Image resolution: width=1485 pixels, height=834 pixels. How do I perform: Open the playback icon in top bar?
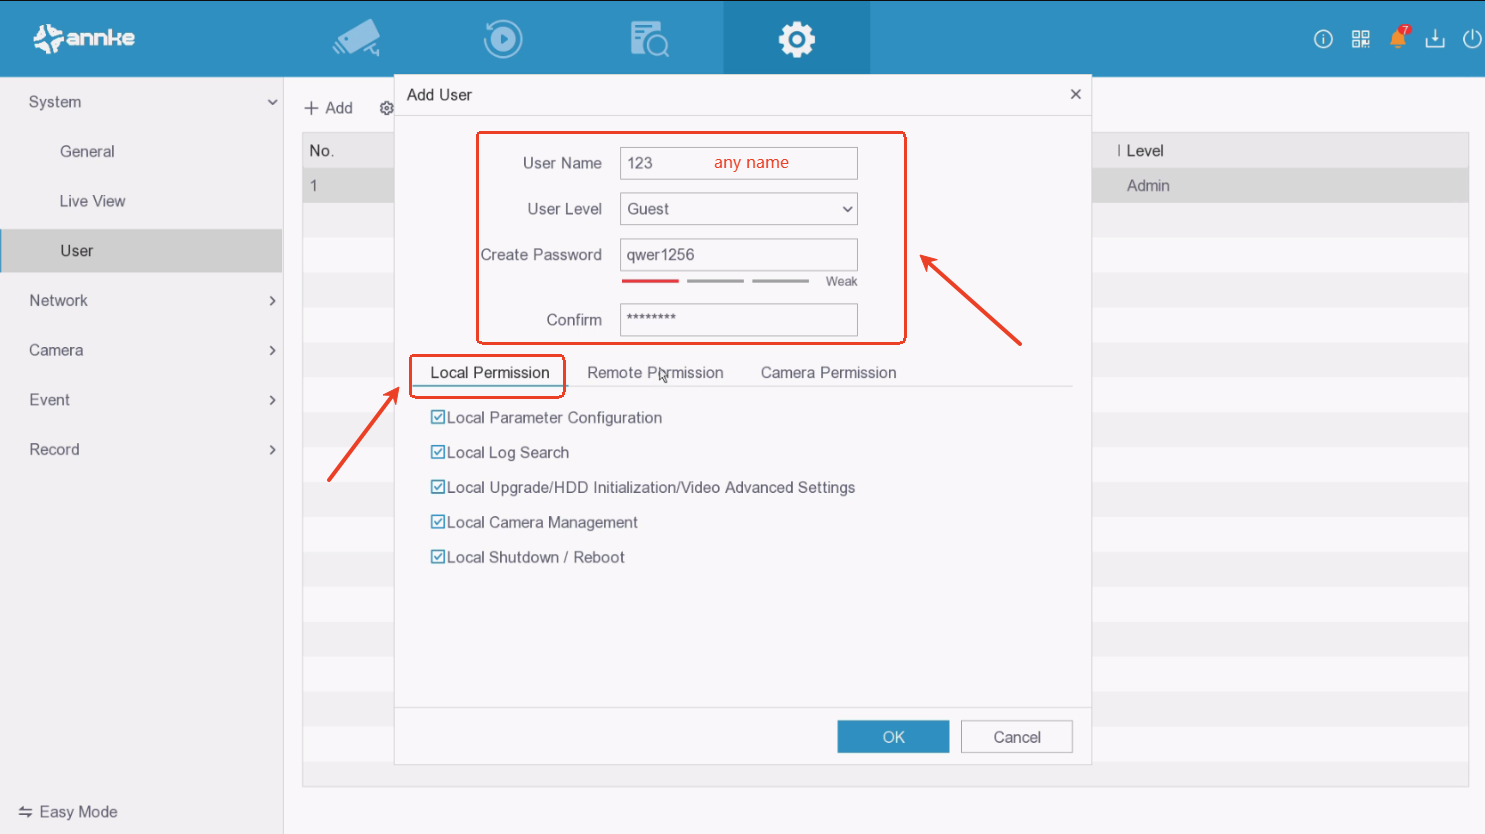coord(502,39)
